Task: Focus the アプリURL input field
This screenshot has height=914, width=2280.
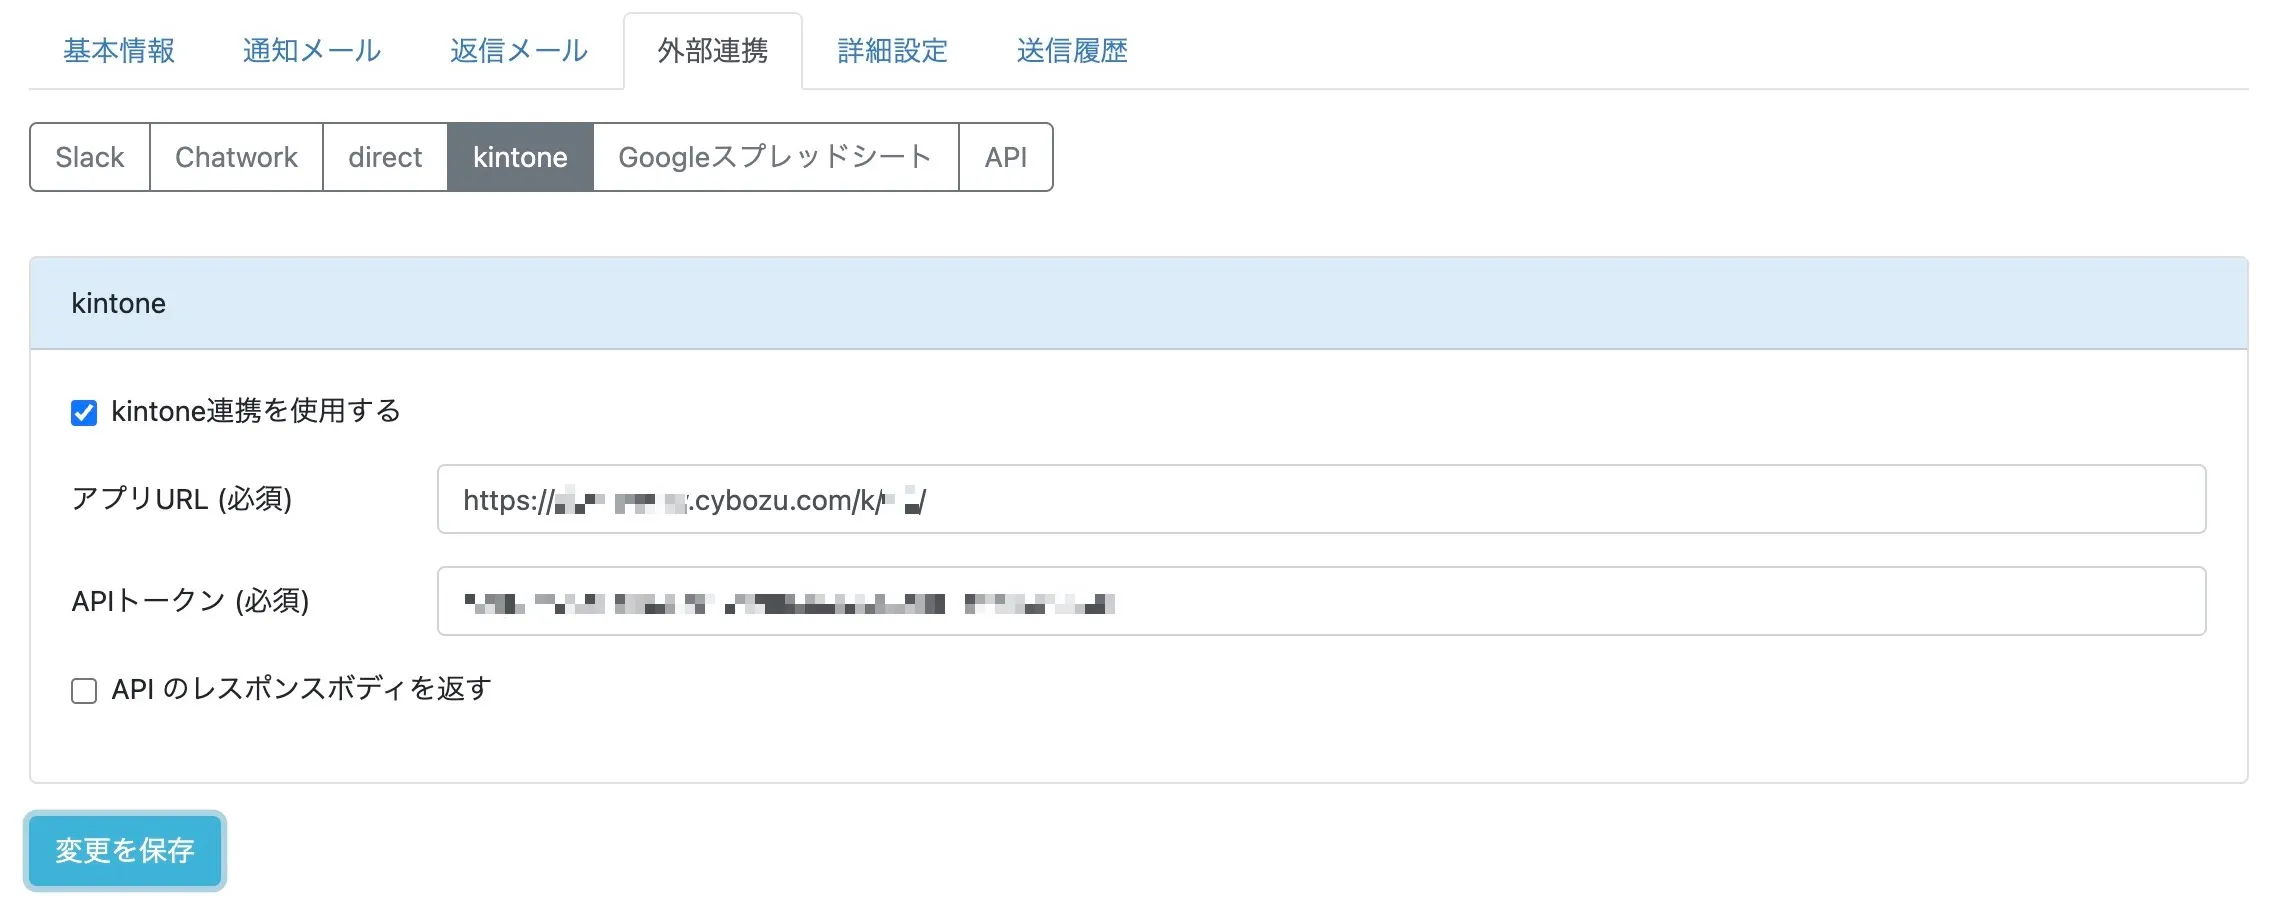Action: 1321,499
